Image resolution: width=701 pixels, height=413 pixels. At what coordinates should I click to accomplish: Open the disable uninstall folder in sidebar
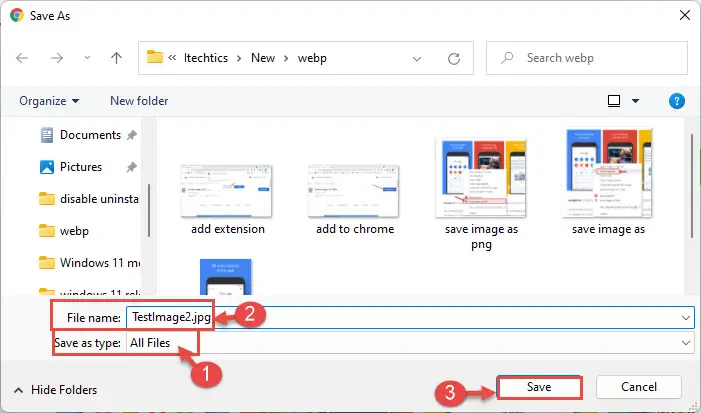[x=89, y=199]
